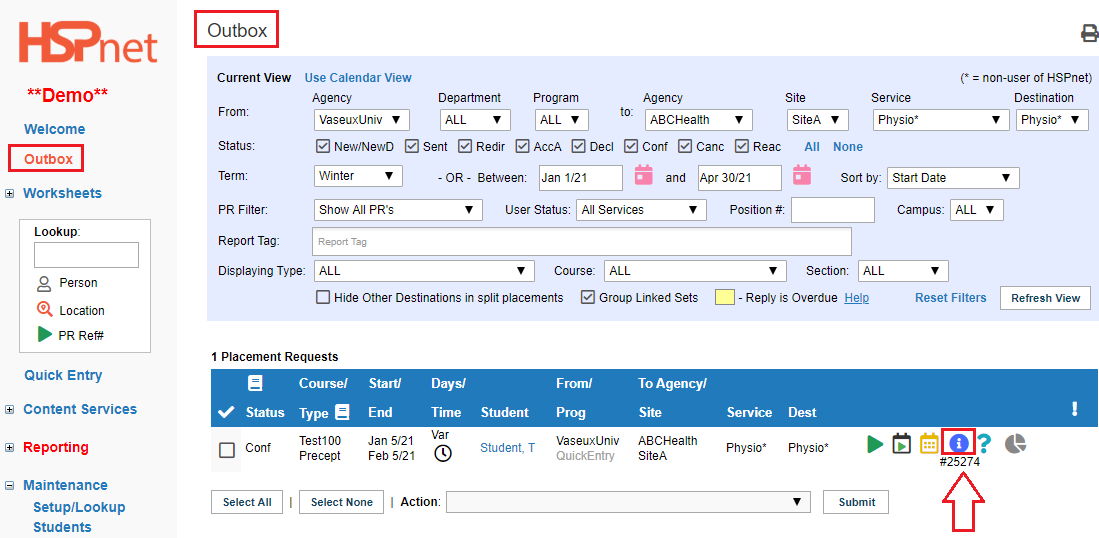Screen dimensions: 1099x538
Task: Open the Displaying Type dropdown
Action: tap(424, 270)
